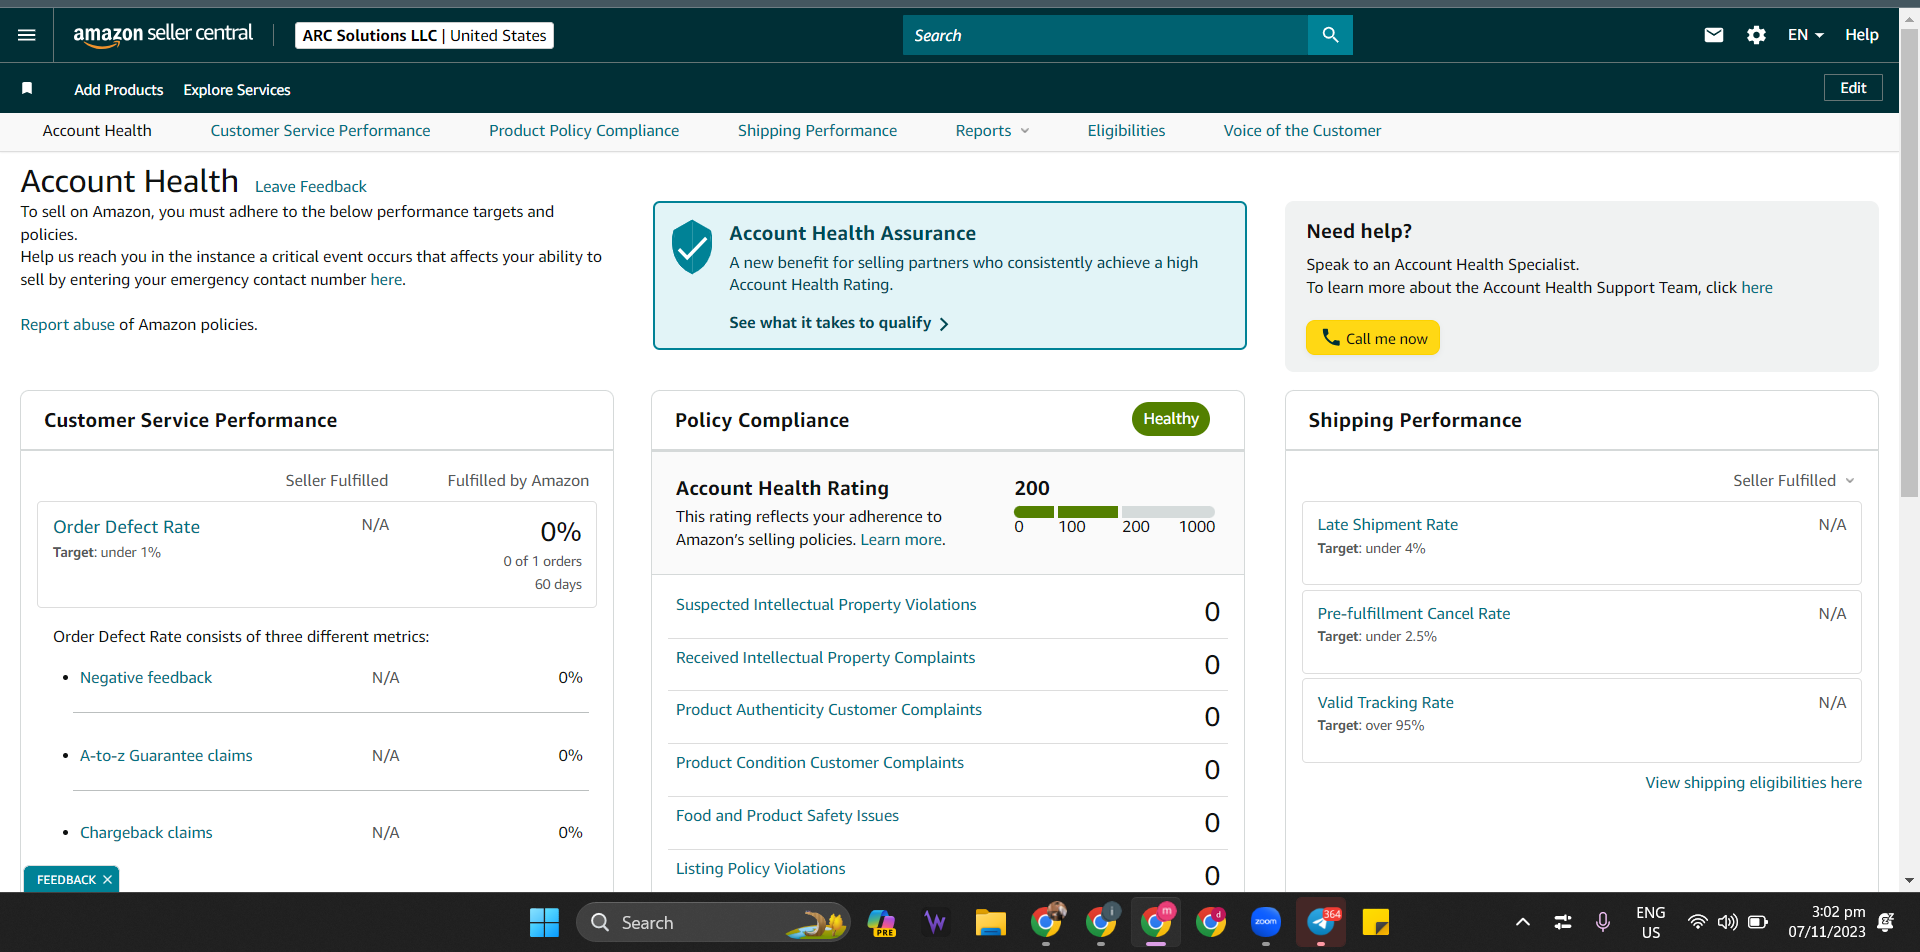
Task: Open Pre-fulfillment Cancel Rate link
Action: click(x=1414, y=614)
